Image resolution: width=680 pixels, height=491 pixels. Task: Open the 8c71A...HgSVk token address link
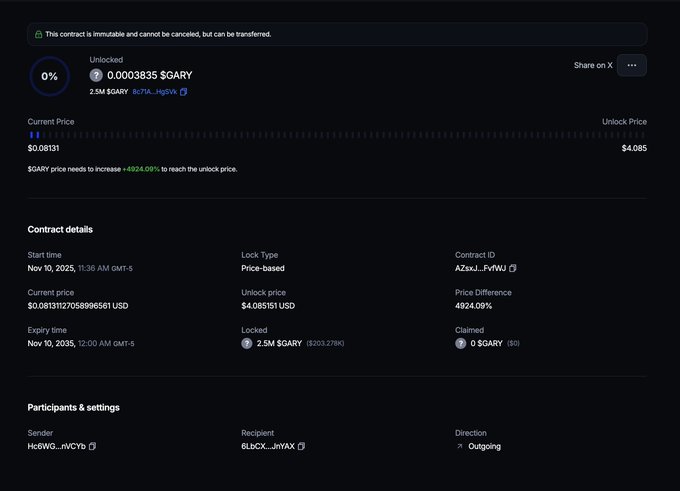pyautogui.click(x=155, y=92)
